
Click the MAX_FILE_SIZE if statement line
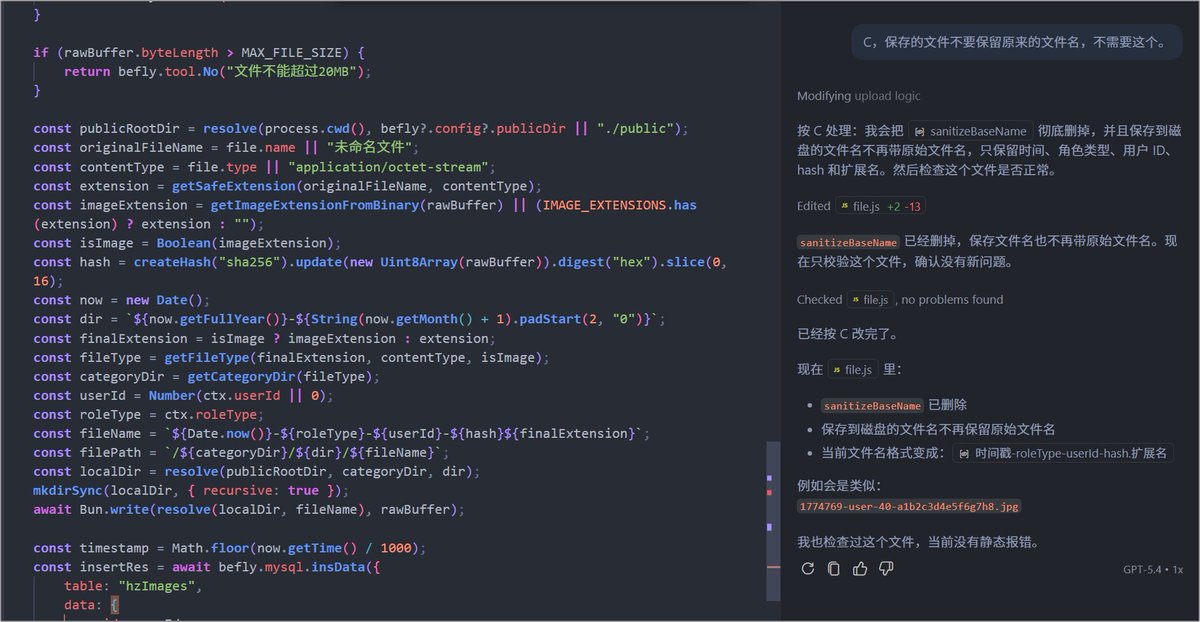(199, 52)
